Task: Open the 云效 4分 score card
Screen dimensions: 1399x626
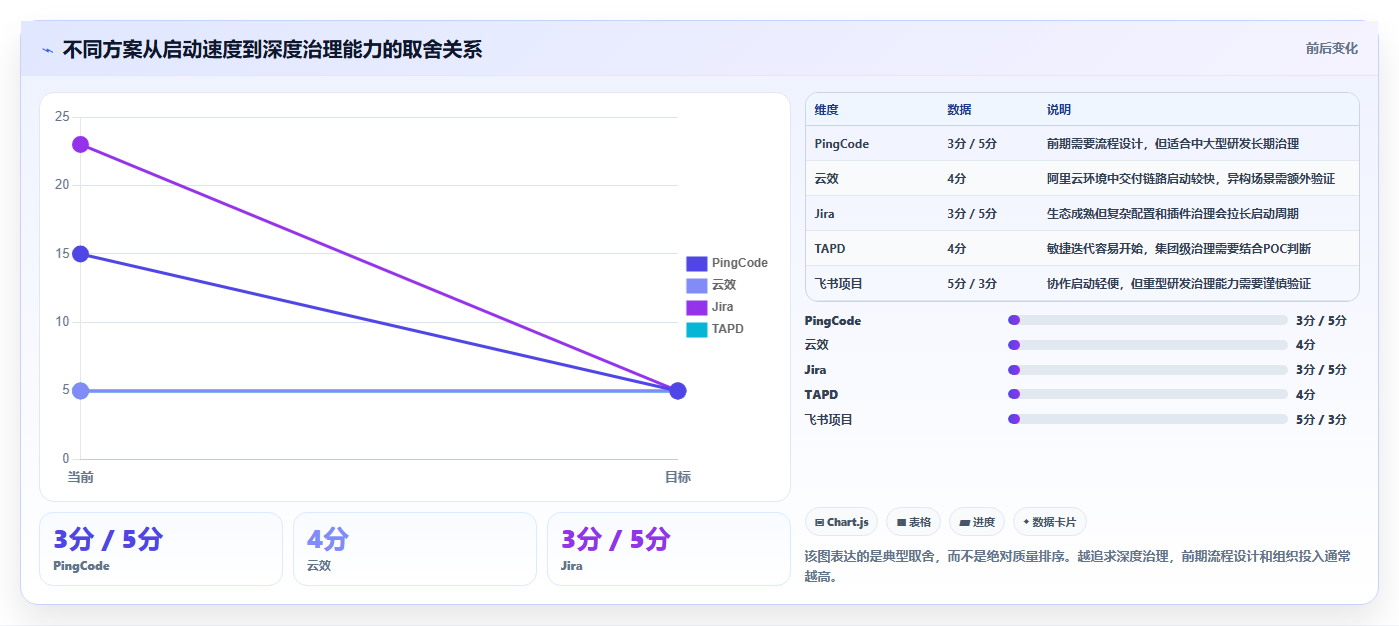Action: point(415,549)
